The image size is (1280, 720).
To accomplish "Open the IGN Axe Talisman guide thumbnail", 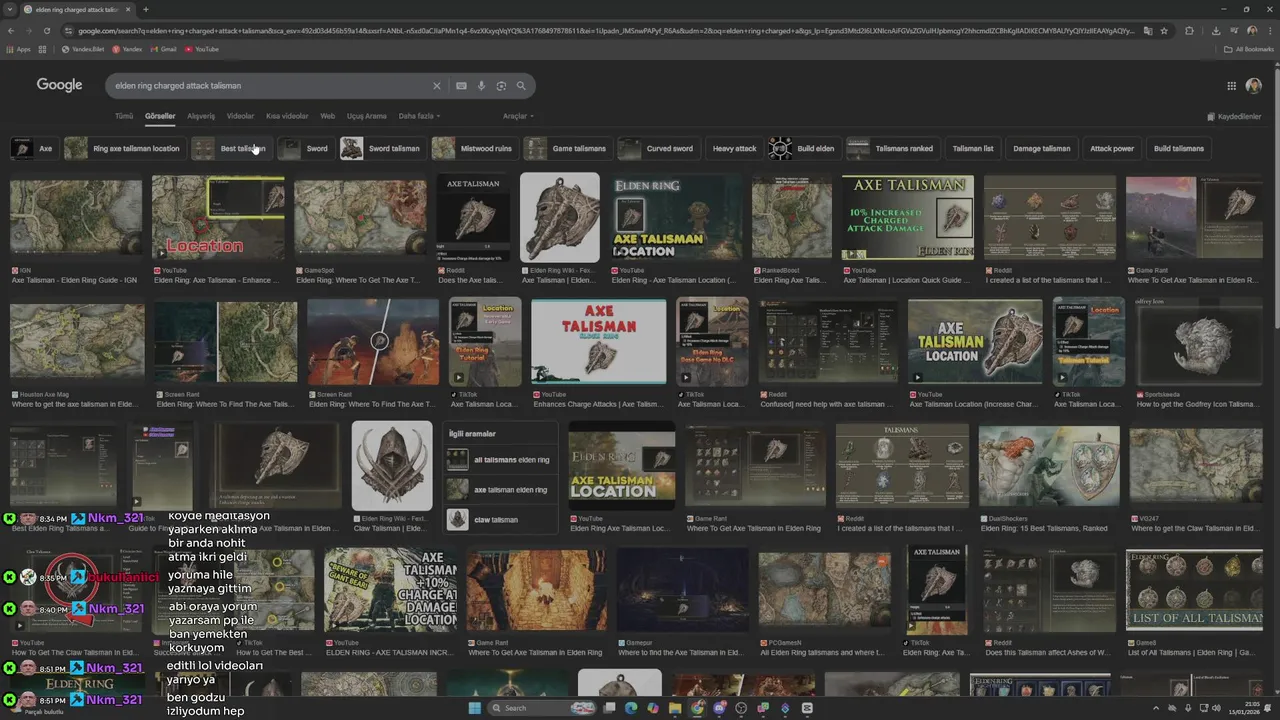I will (76, 218).
